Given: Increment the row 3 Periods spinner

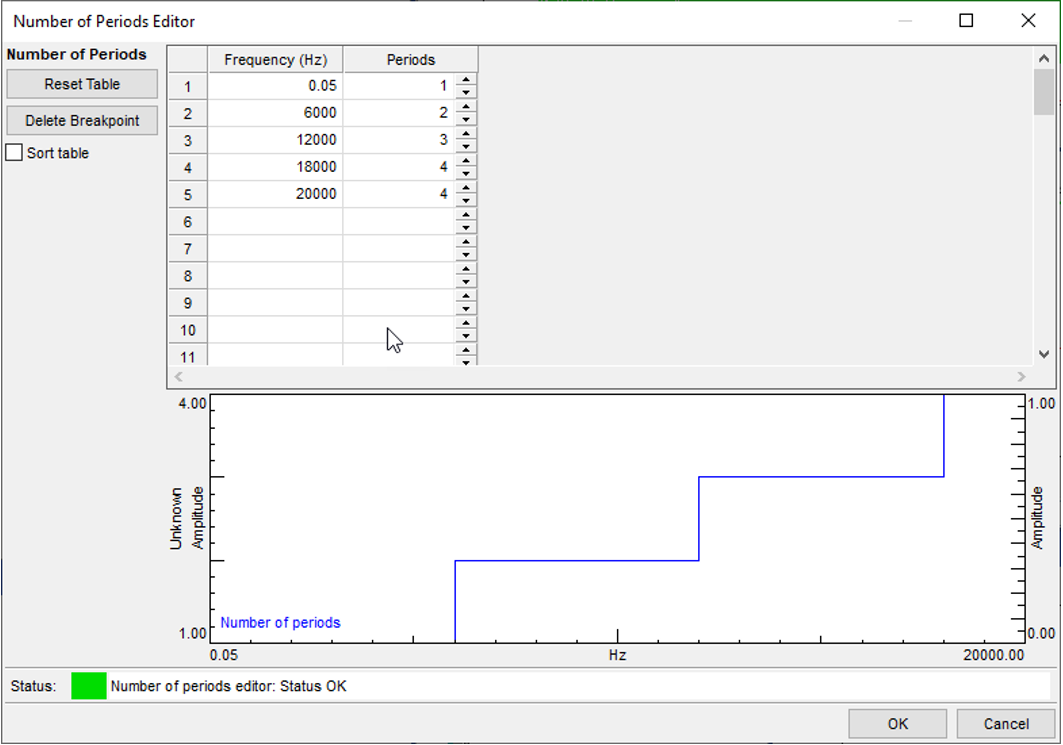Looking at the screenshot, I should [x=465, y=135].
